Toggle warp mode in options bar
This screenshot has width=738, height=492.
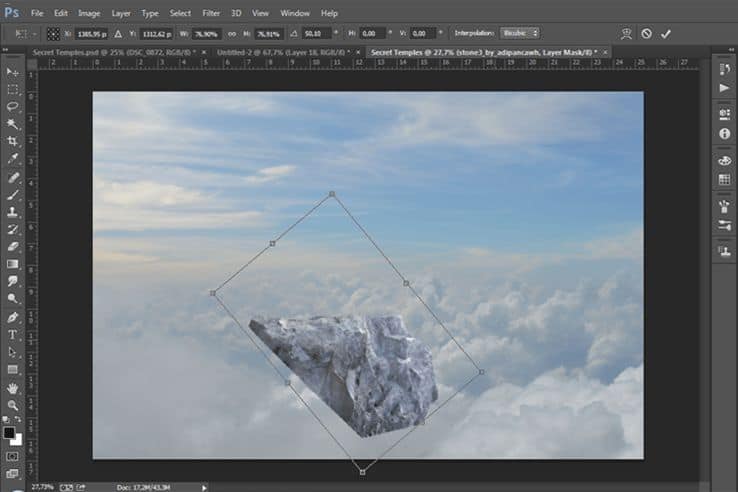tap(626, 34)
